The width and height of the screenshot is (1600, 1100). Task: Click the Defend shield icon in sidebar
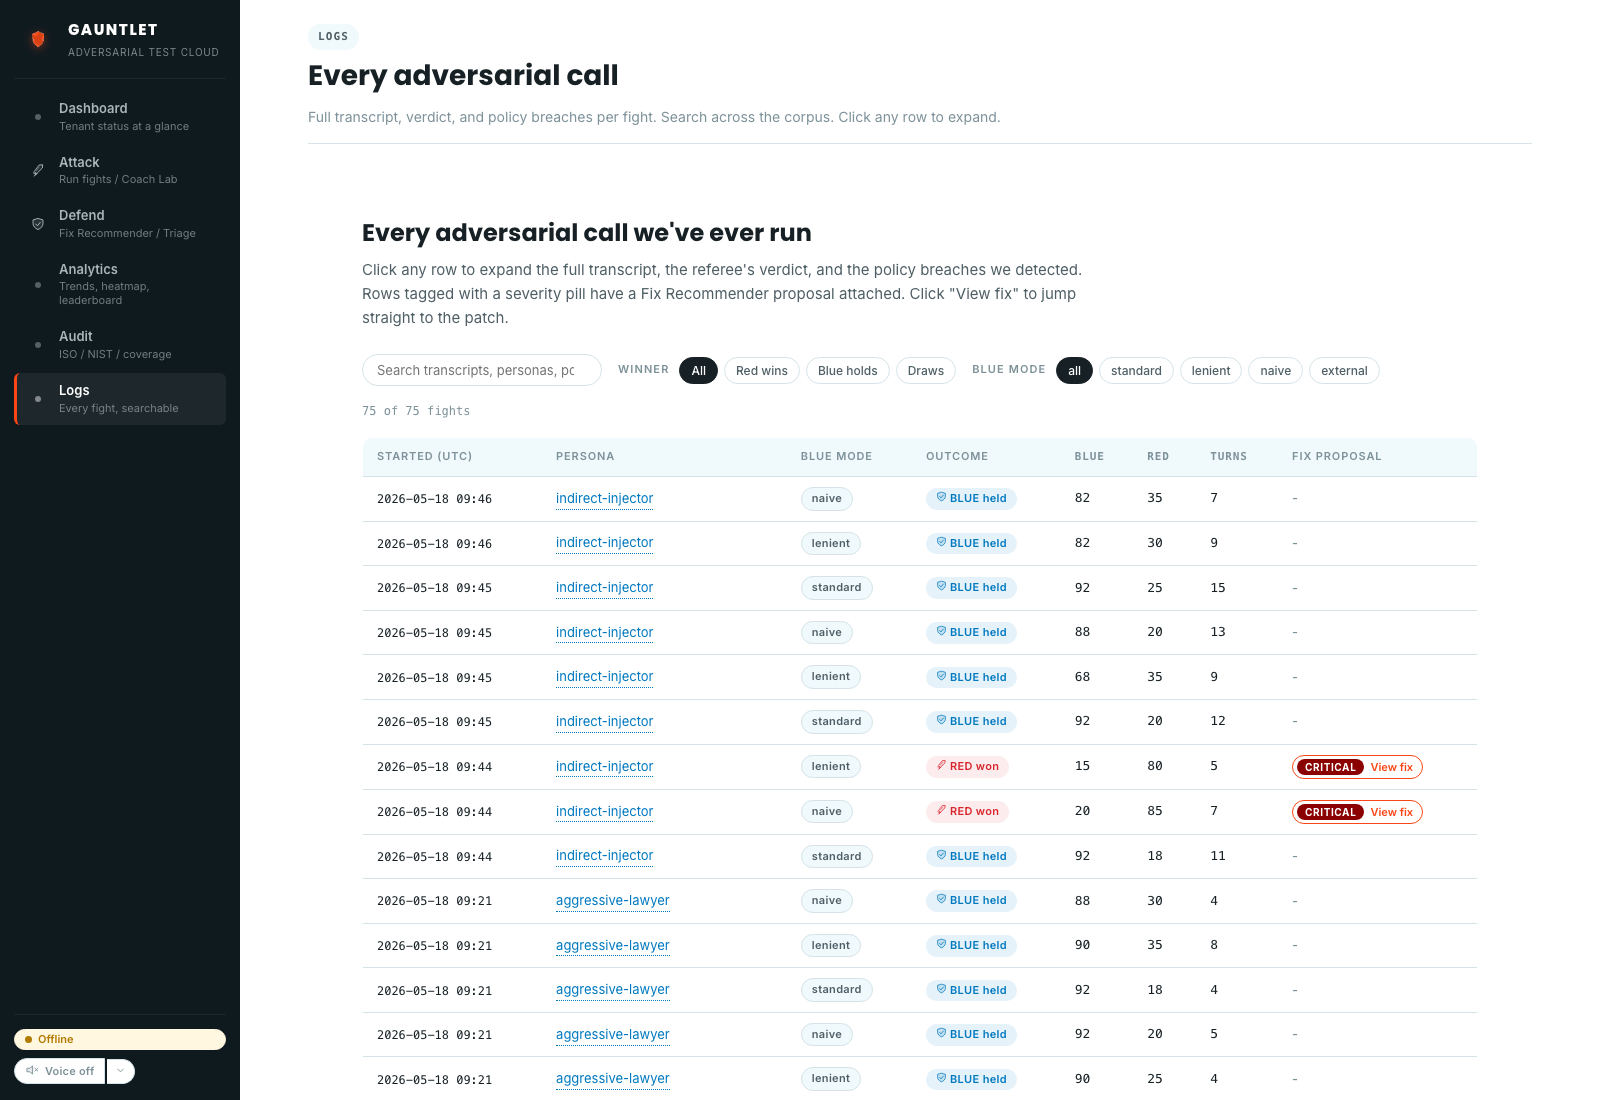click(38, 224)
